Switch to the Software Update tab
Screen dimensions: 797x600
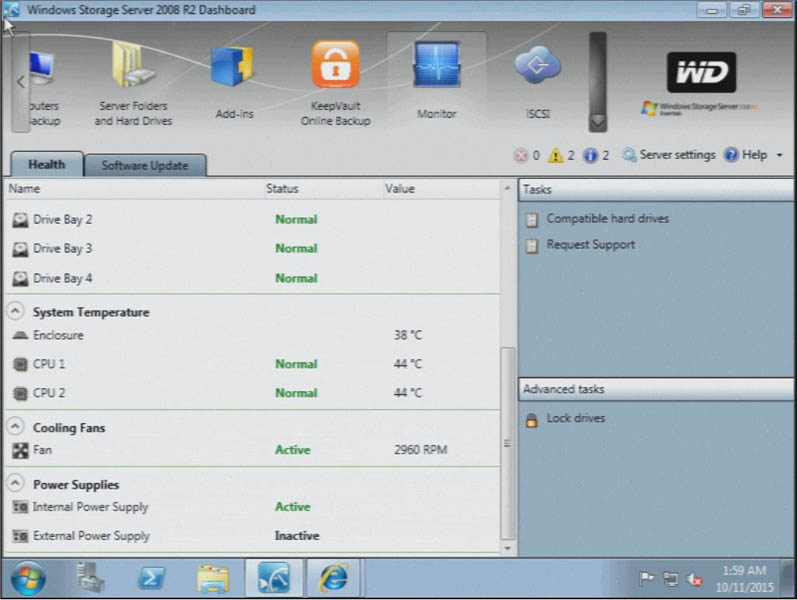coord(145,165)
